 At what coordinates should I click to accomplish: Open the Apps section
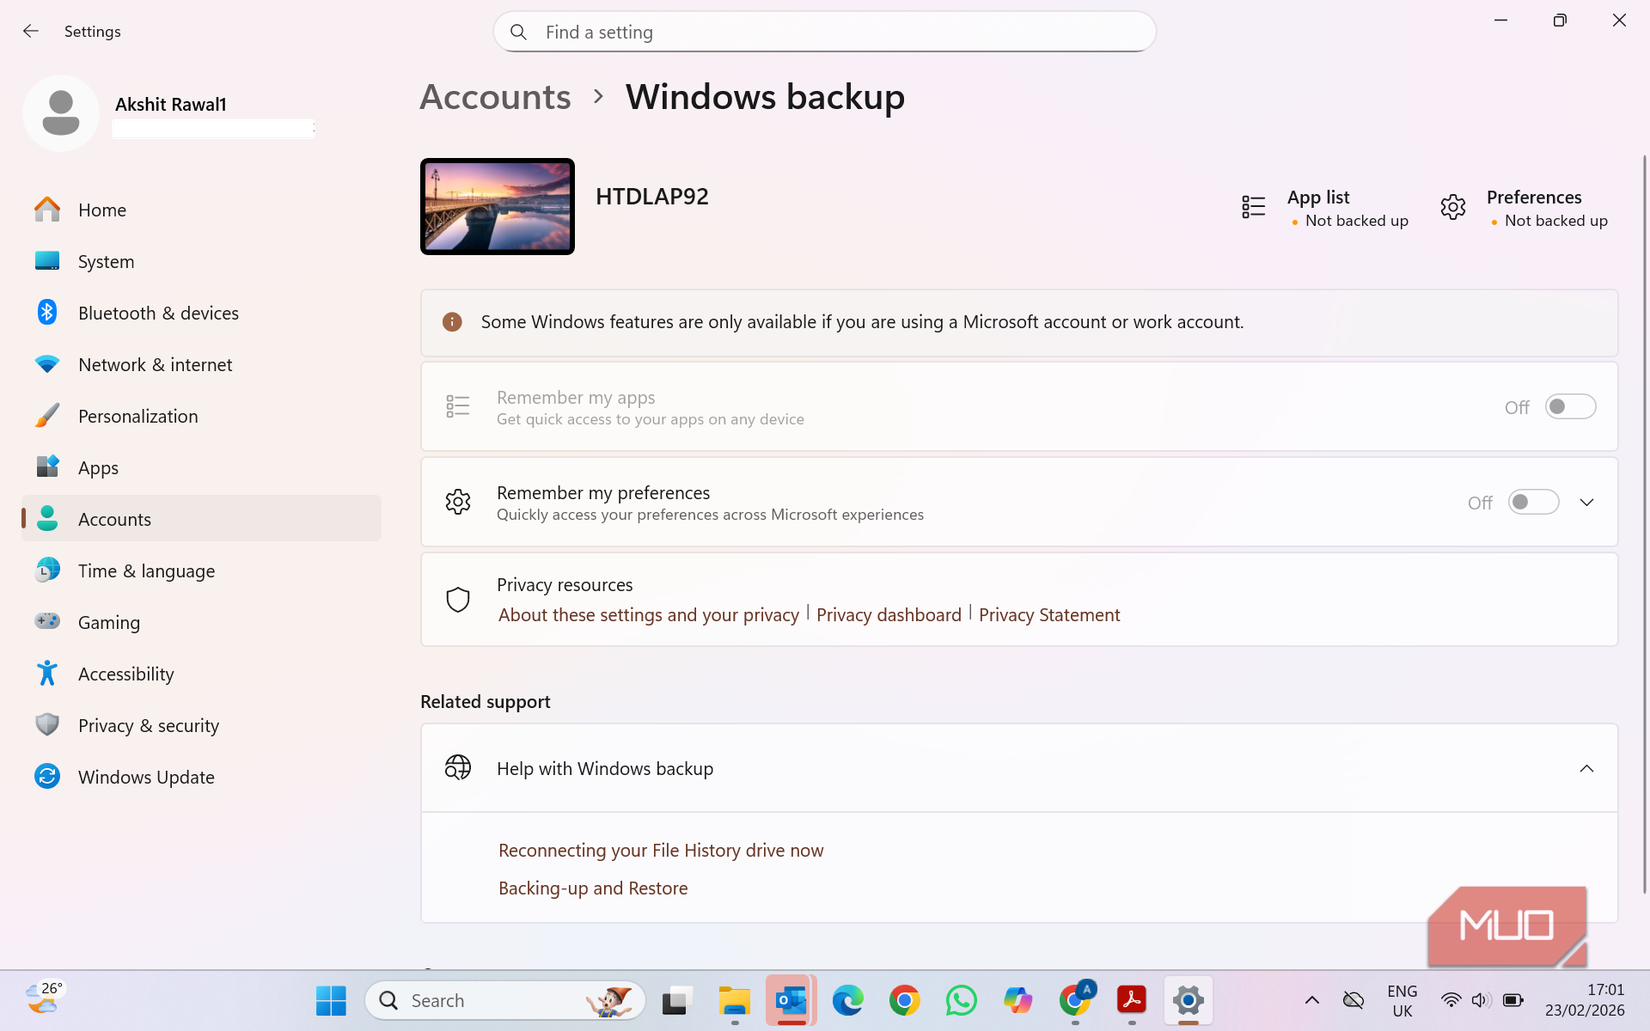(x=98, y=467)
